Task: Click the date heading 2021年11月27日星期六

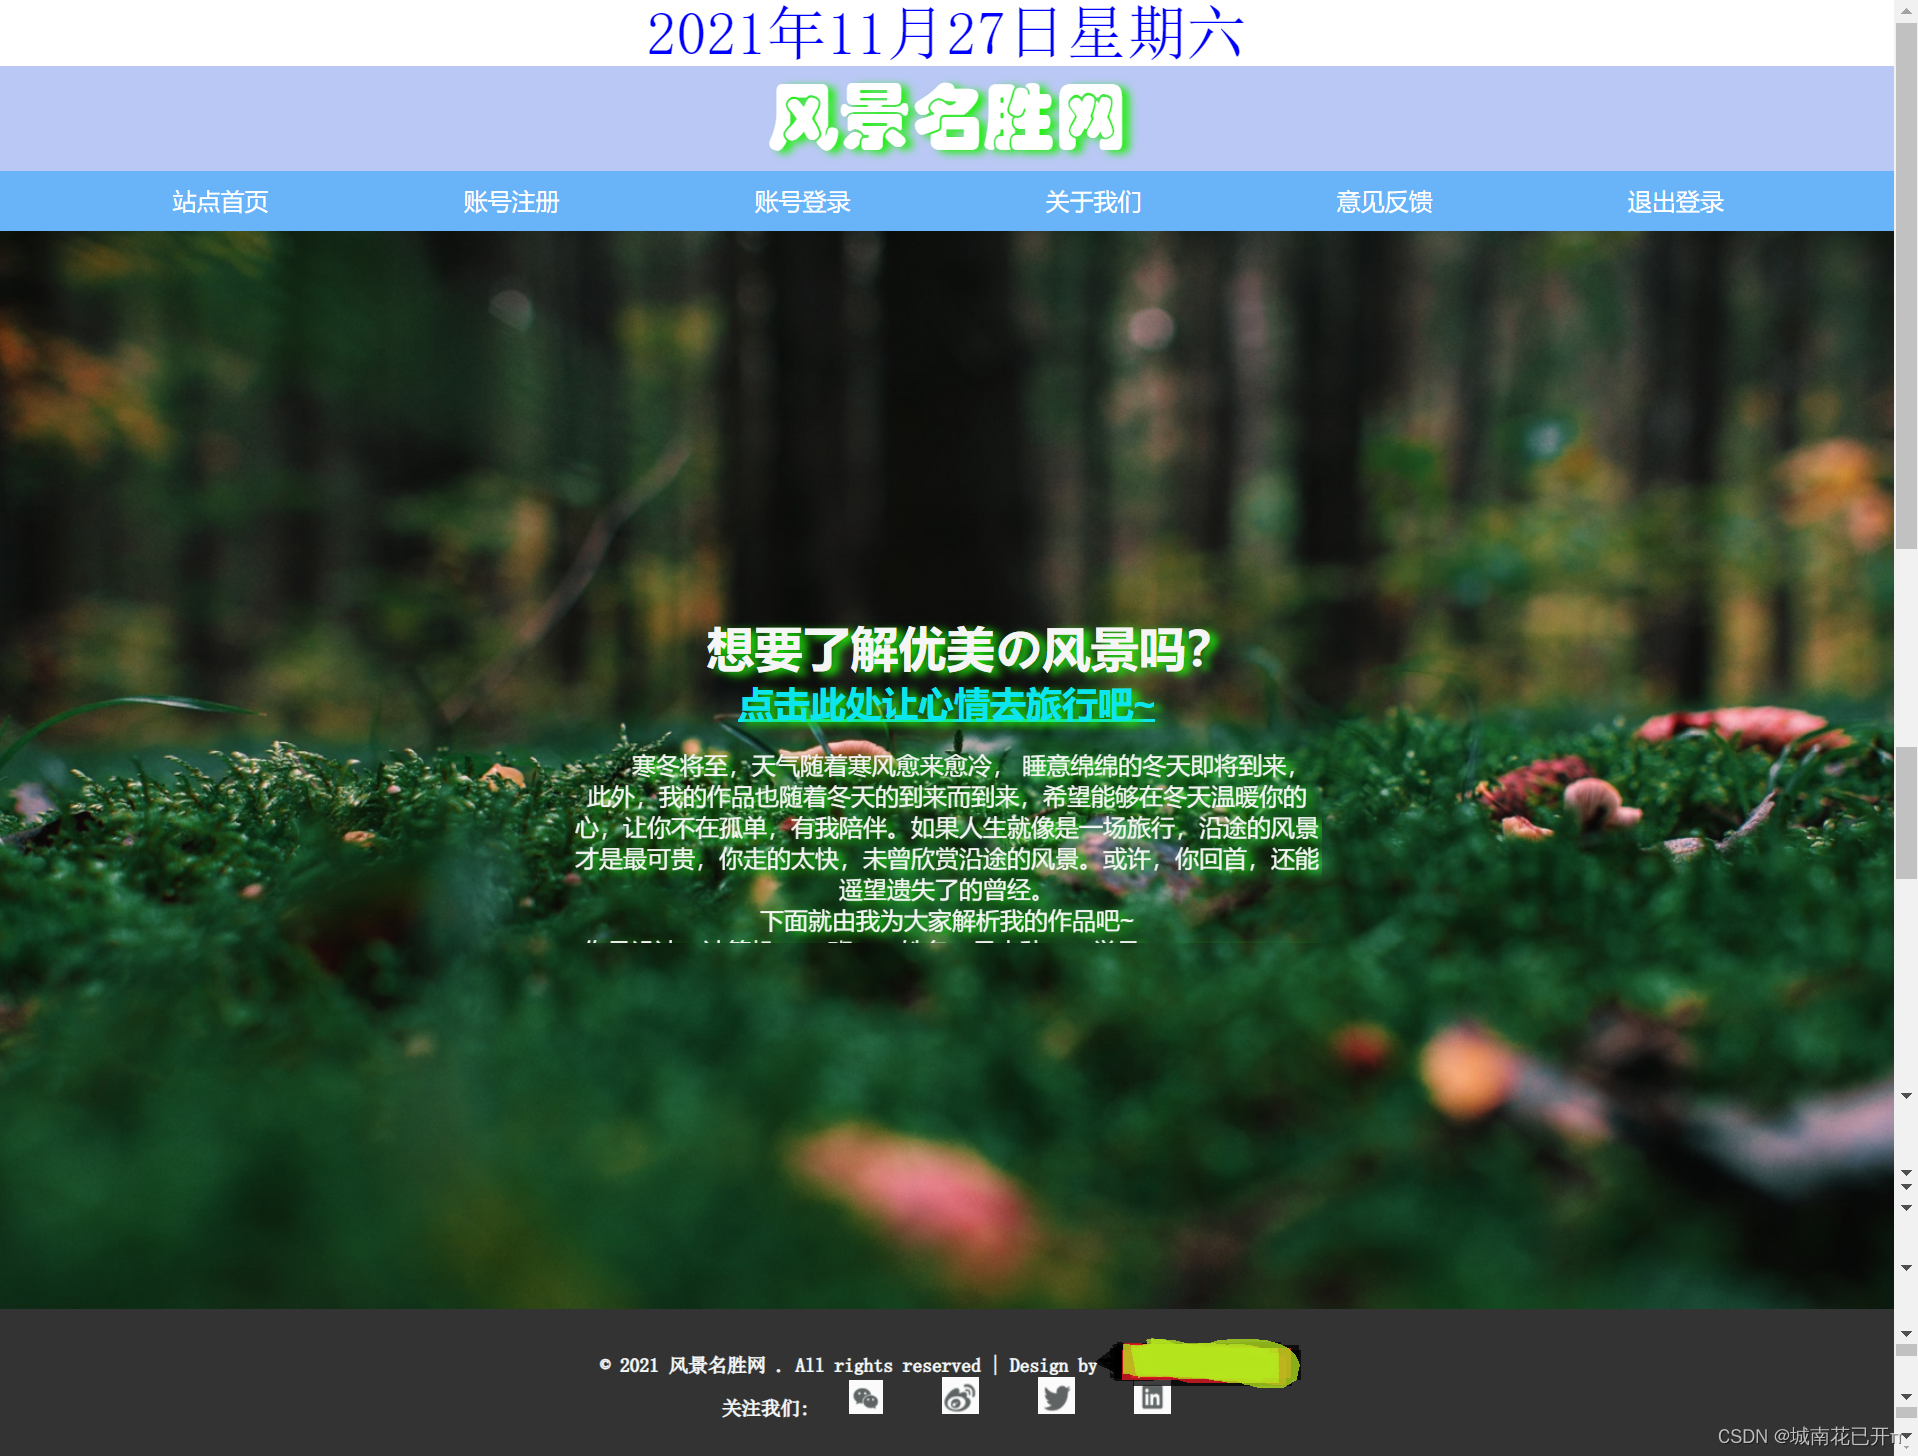Action: (x=947, y=31)
